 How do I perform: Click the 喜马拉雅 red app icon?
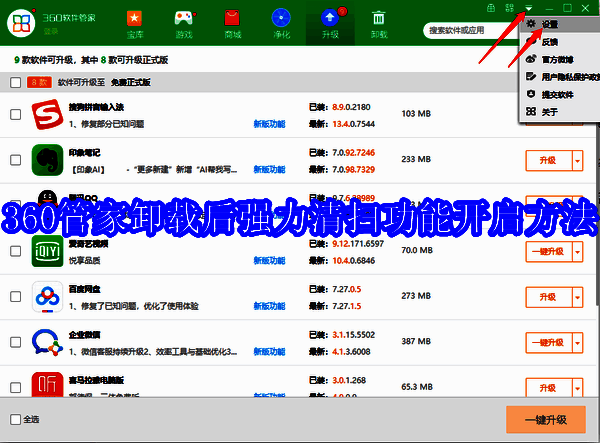(x=47, y=384)
